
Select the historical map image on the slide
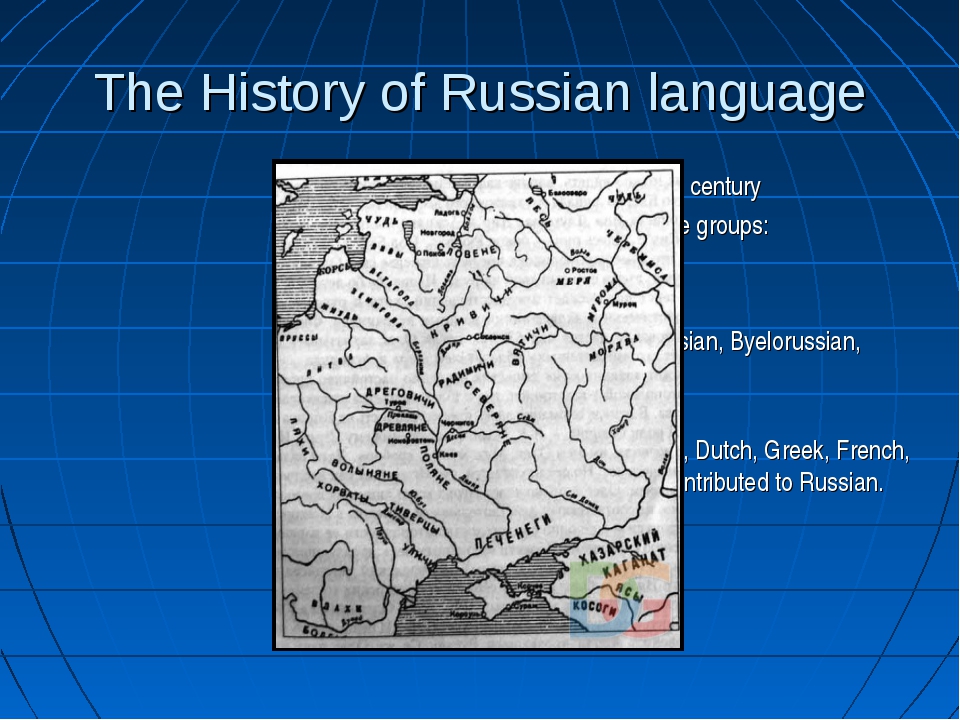[x=478, y=405]
